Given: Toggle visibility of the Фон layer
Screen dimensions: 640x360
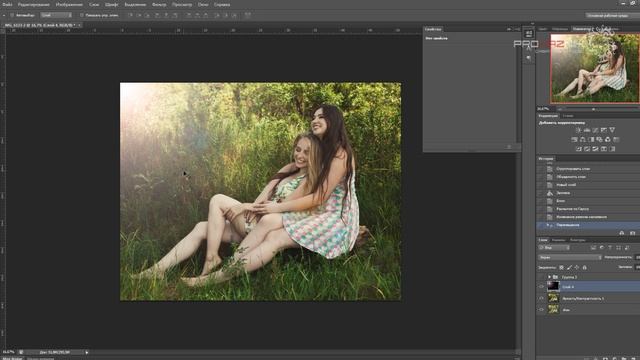Looking at the screenshot, I should [x=542, y=310].
